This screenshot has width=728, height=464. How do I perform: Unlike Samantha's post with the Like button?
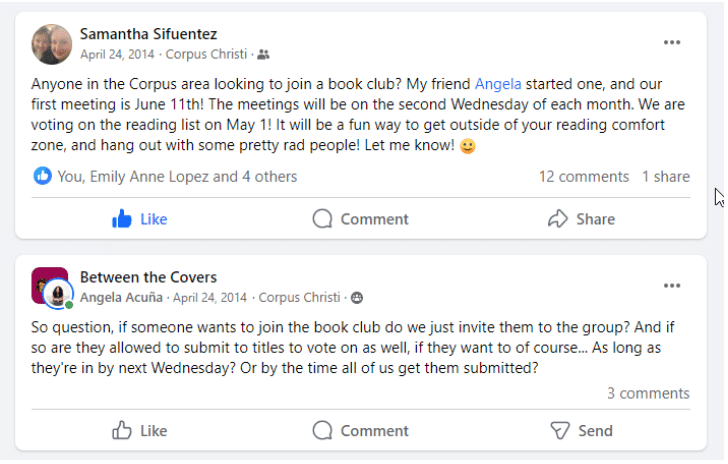click(x=140, y=219)
